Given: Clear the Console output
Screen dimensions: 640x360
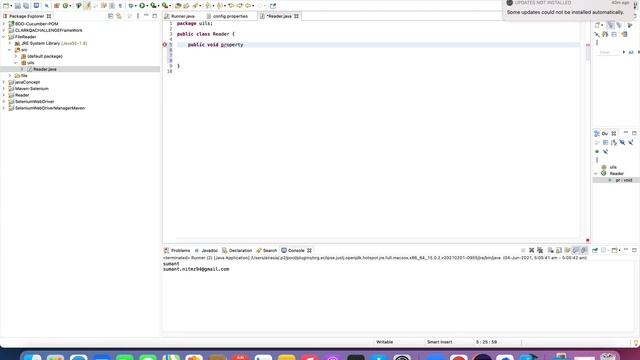Looking at the screenshot, I should [551, 250].
